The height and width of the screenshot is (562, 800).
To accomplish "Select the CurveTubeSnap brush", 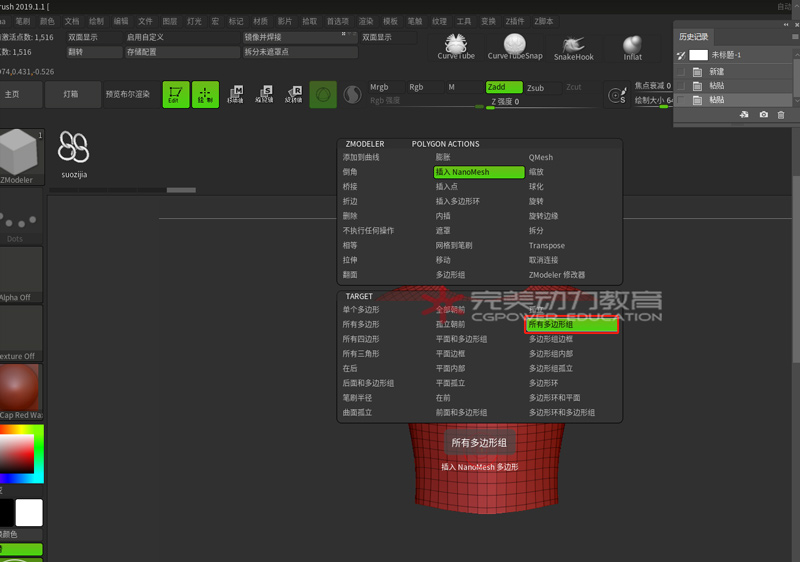I will [515, 45].
